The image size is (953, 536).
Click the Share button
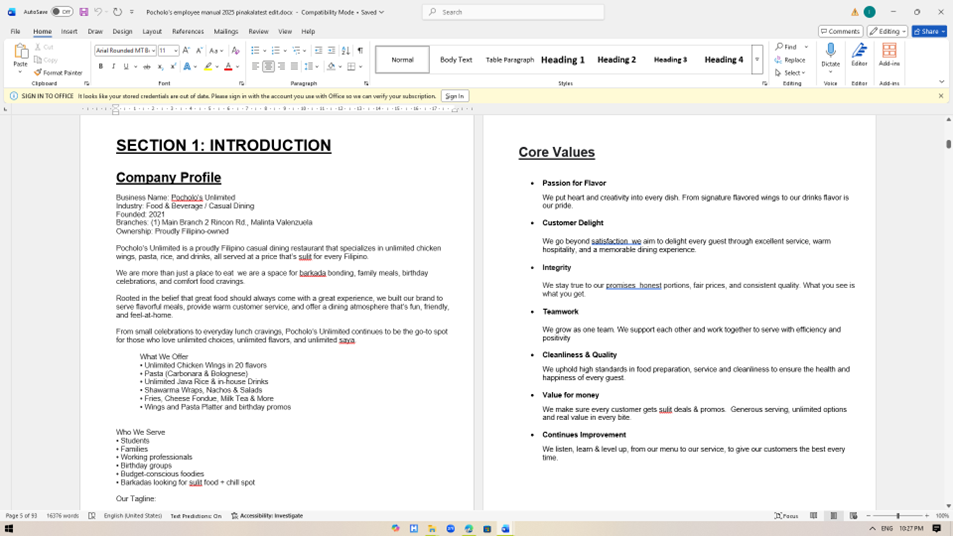(929, 32)
